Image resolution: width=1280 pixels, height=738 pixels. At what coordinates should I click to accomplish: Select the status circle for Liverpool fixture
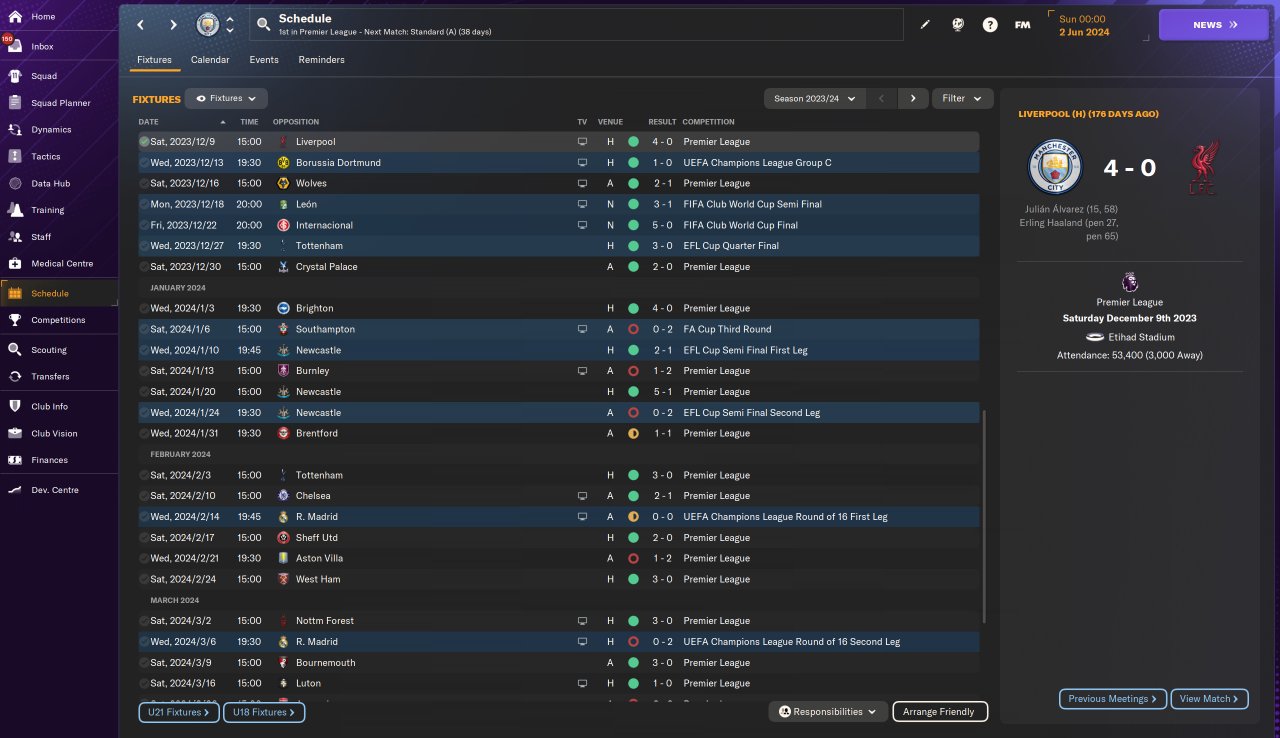(x=144, y=142)
